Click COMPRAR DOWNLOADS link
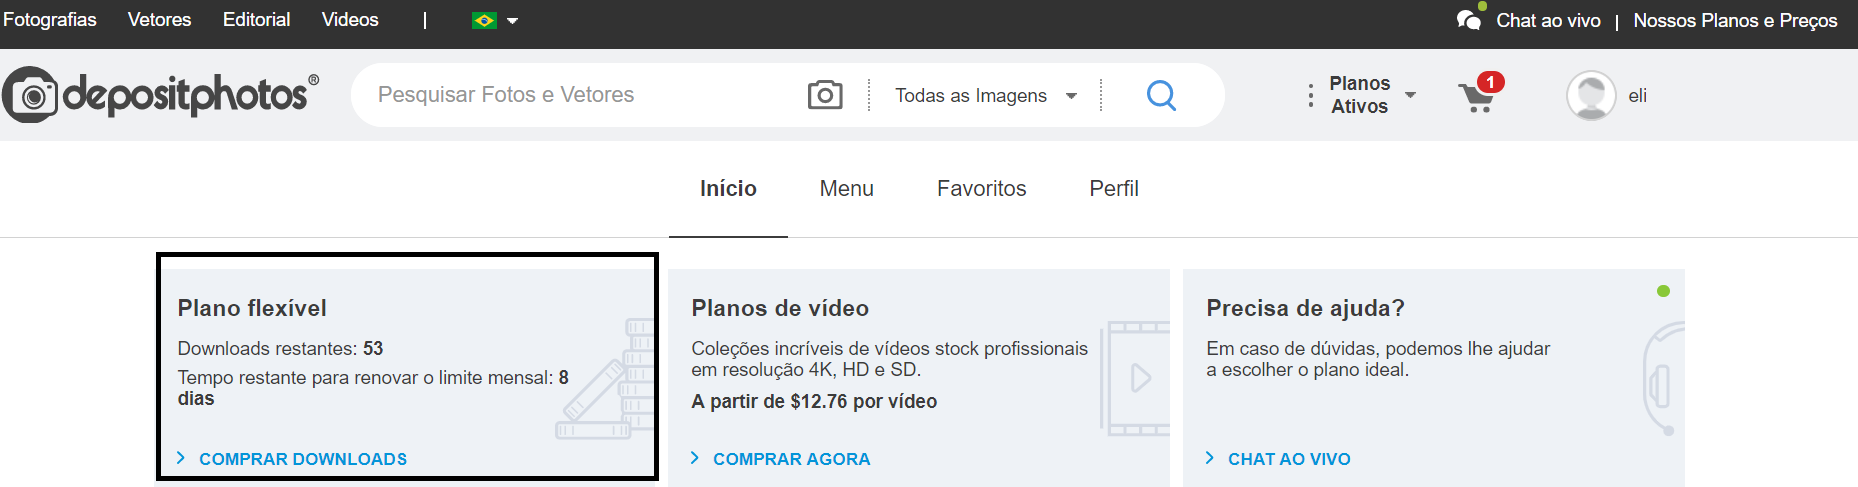 pyautogui.click(x=303, y=459)
